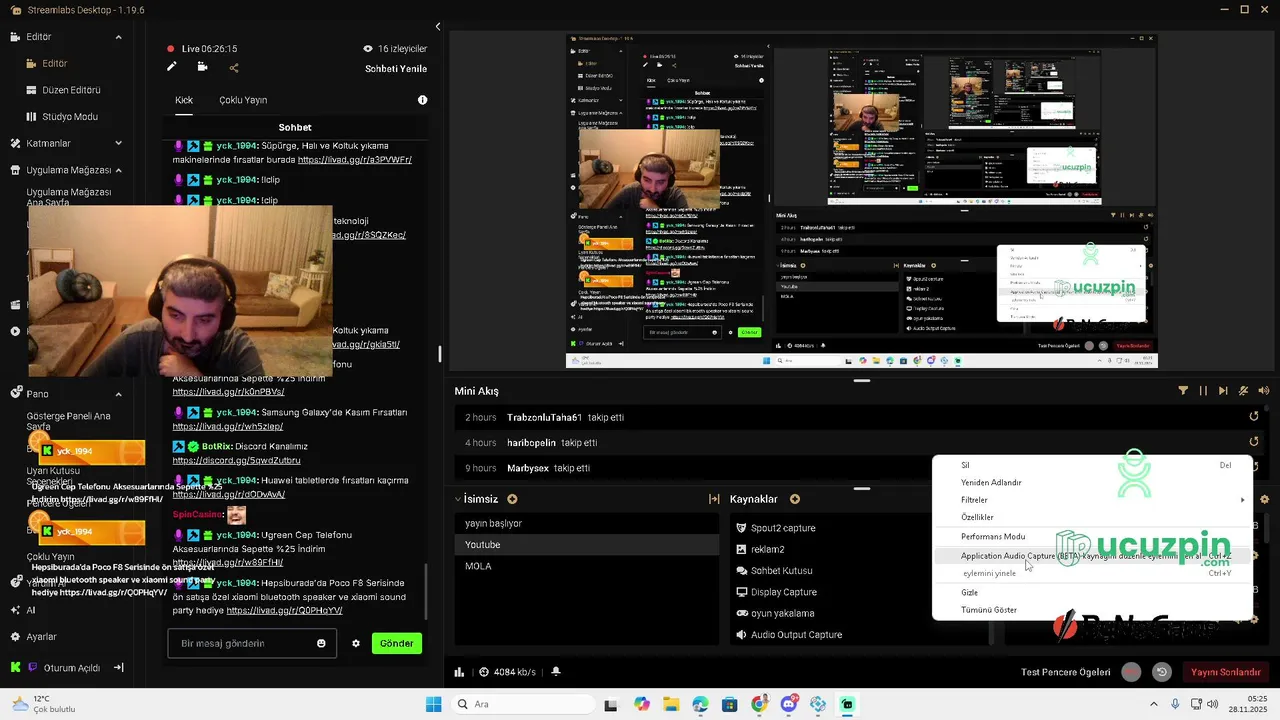The width and height of the screenshot is (1280, 720).
Task: Click the notifications bell in status bar
Action: pyautogui.click(x=555, y=672)
